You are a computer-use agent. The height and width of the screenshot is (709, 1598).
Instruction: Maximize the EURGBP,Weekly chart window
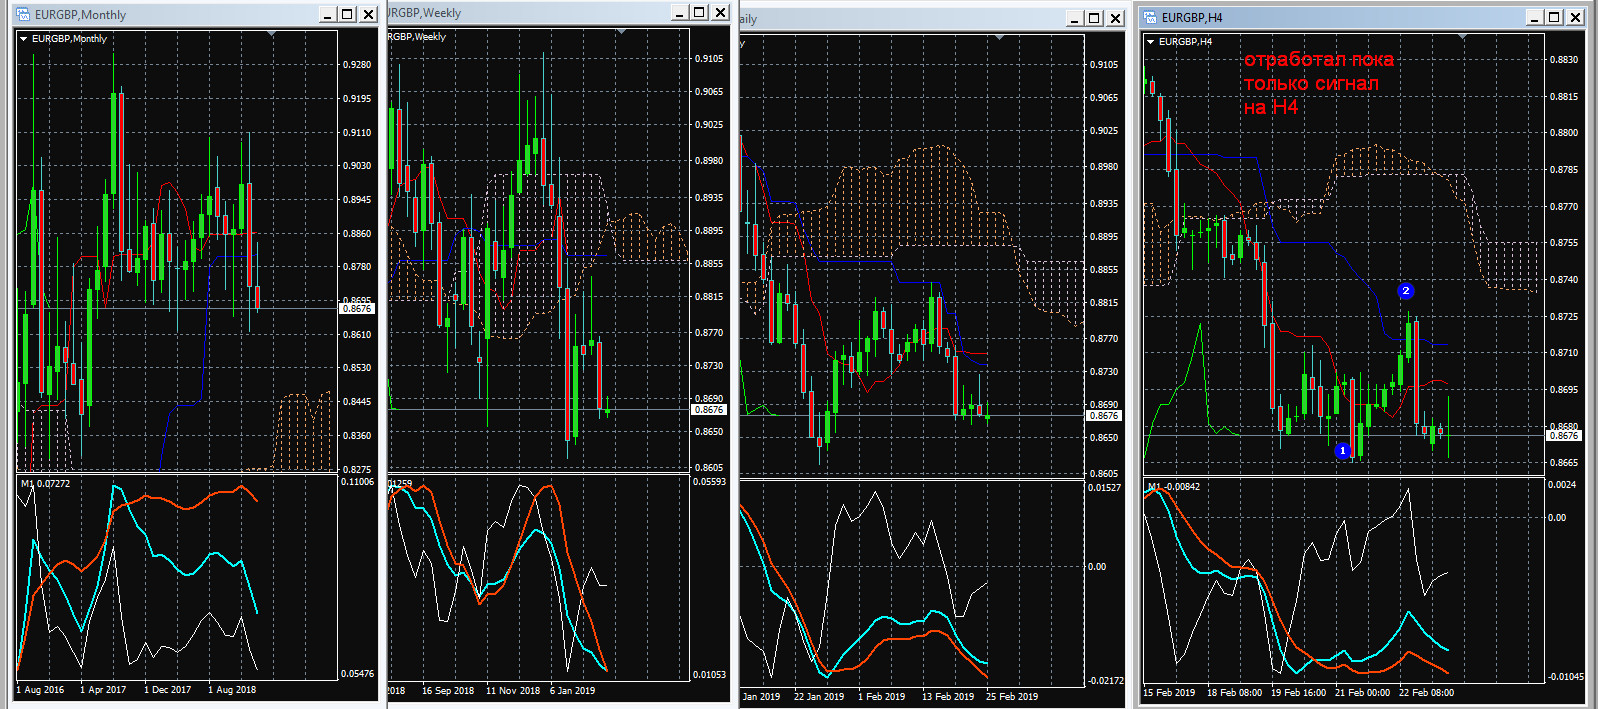coord(699,12)
